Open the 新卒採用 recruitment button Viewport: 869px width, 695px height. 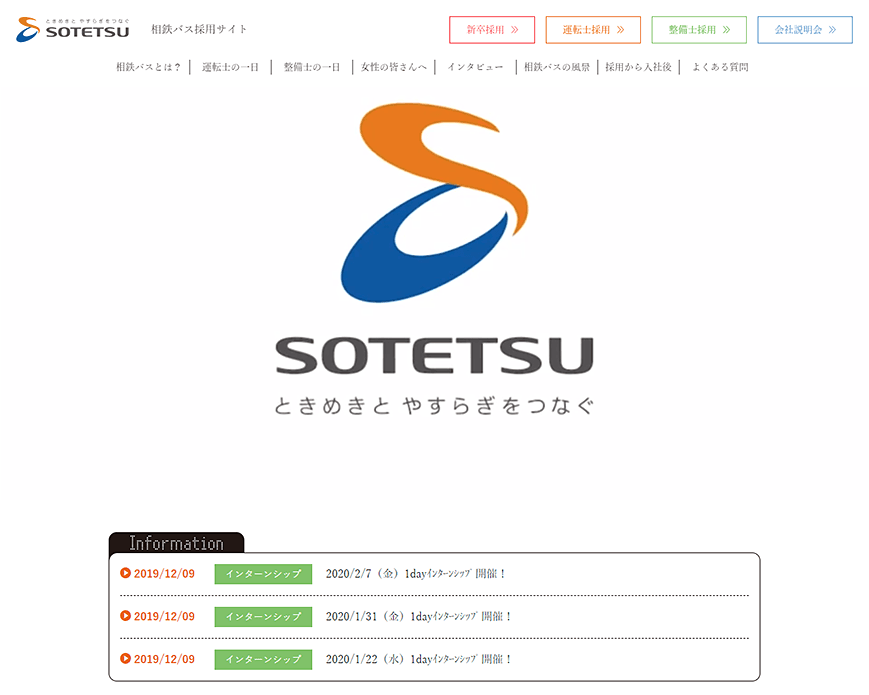(x=492, y=29)
